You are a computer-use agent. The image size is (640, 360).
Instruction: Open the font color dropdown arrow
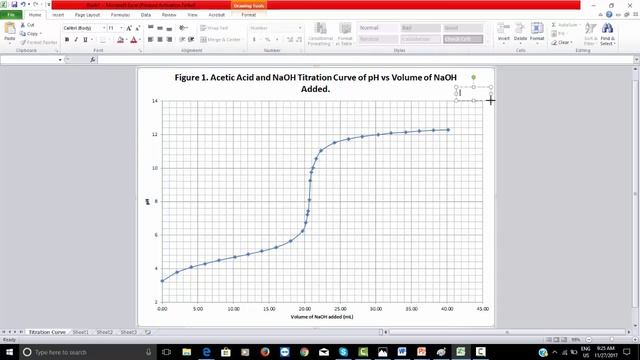[x=139, y=40]
